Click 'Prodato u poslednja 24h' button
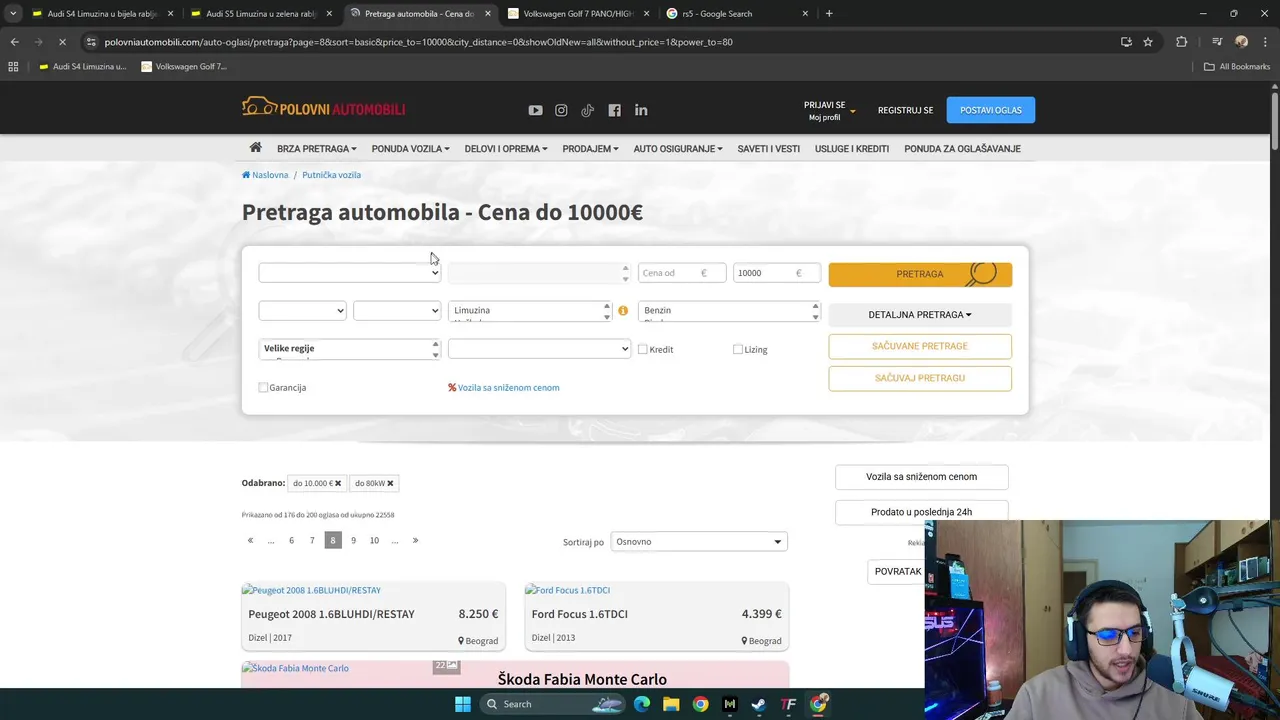Viewport: 1280px width, 720px height. pyautogui.click(x=921, y=511)
